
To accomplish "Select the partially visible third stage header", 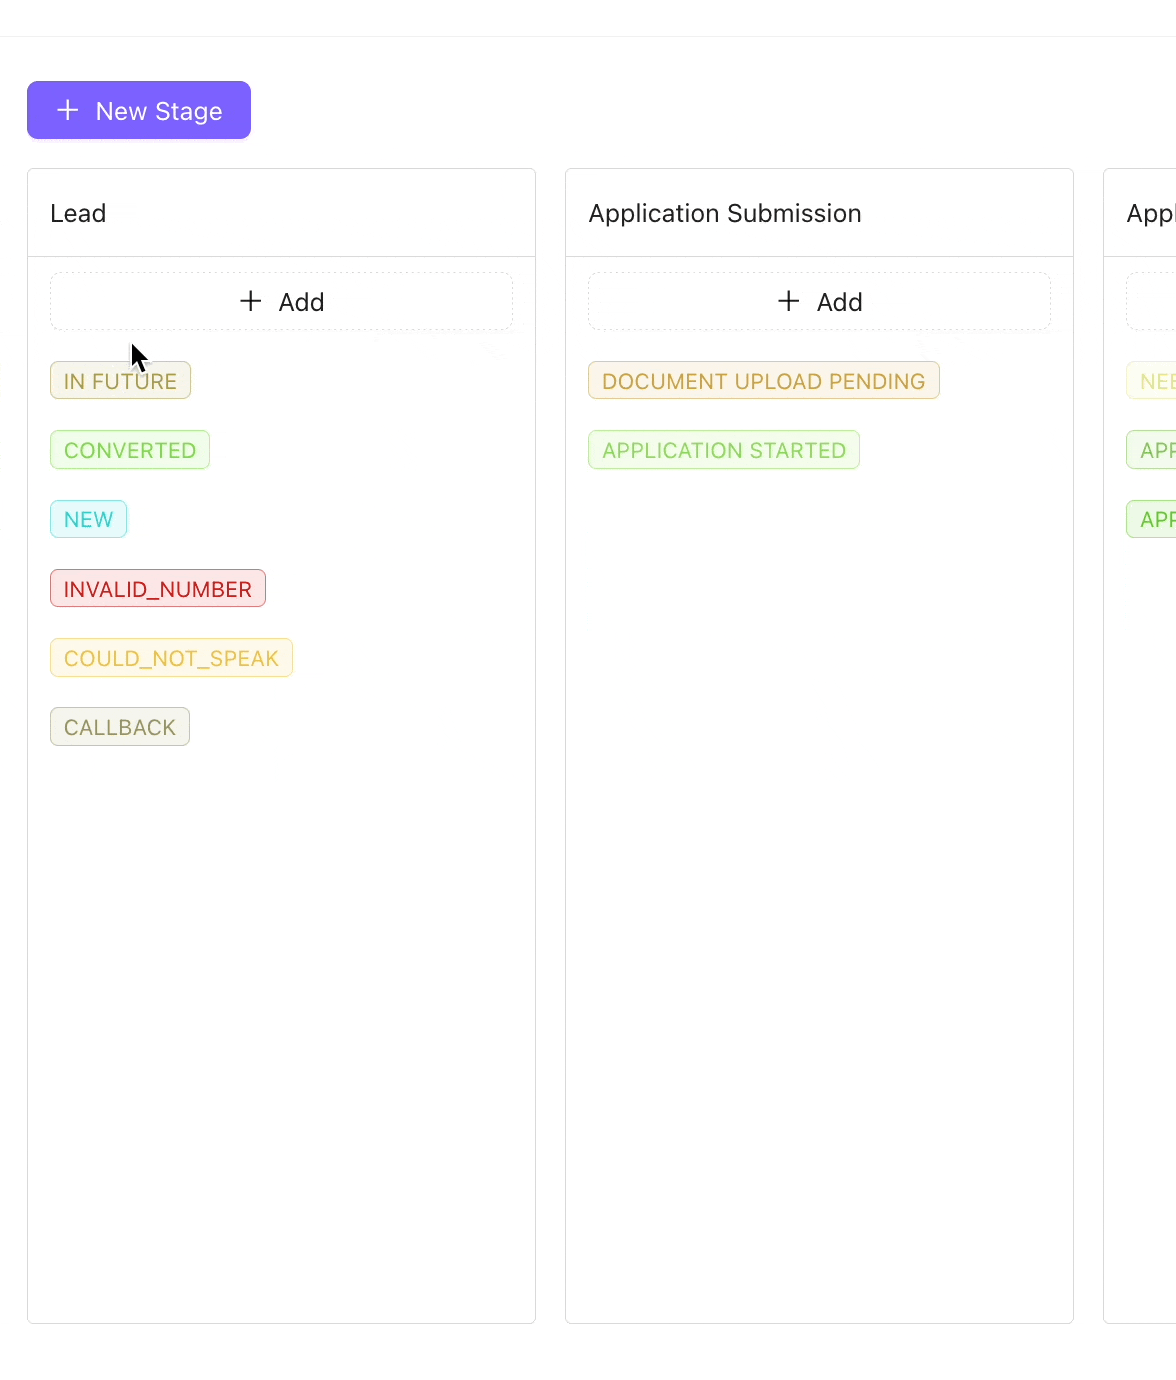I will [x=1150, y=213].
